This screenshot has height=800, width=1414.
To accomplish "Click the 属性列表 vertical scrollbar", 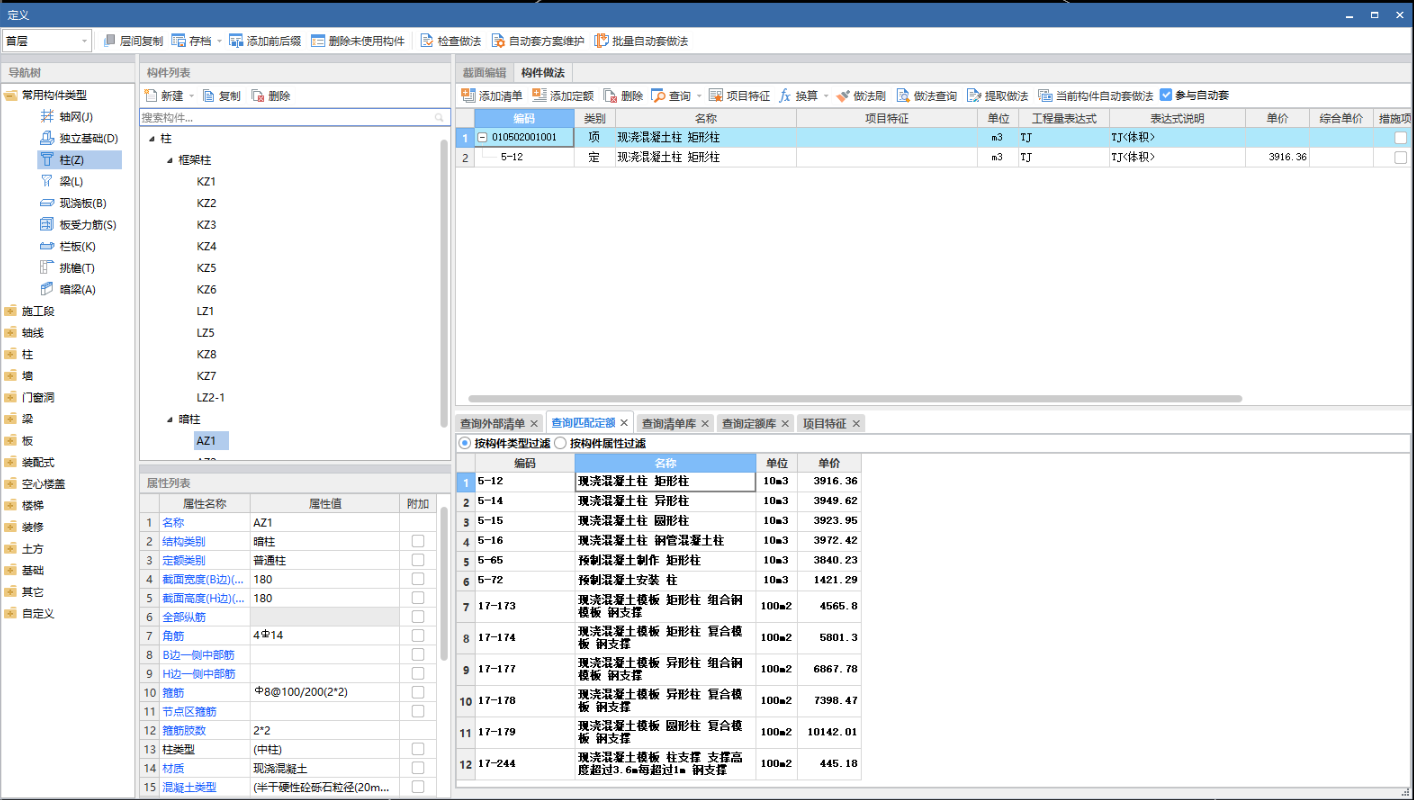I will pyautogui.click(x=444, y=585).
